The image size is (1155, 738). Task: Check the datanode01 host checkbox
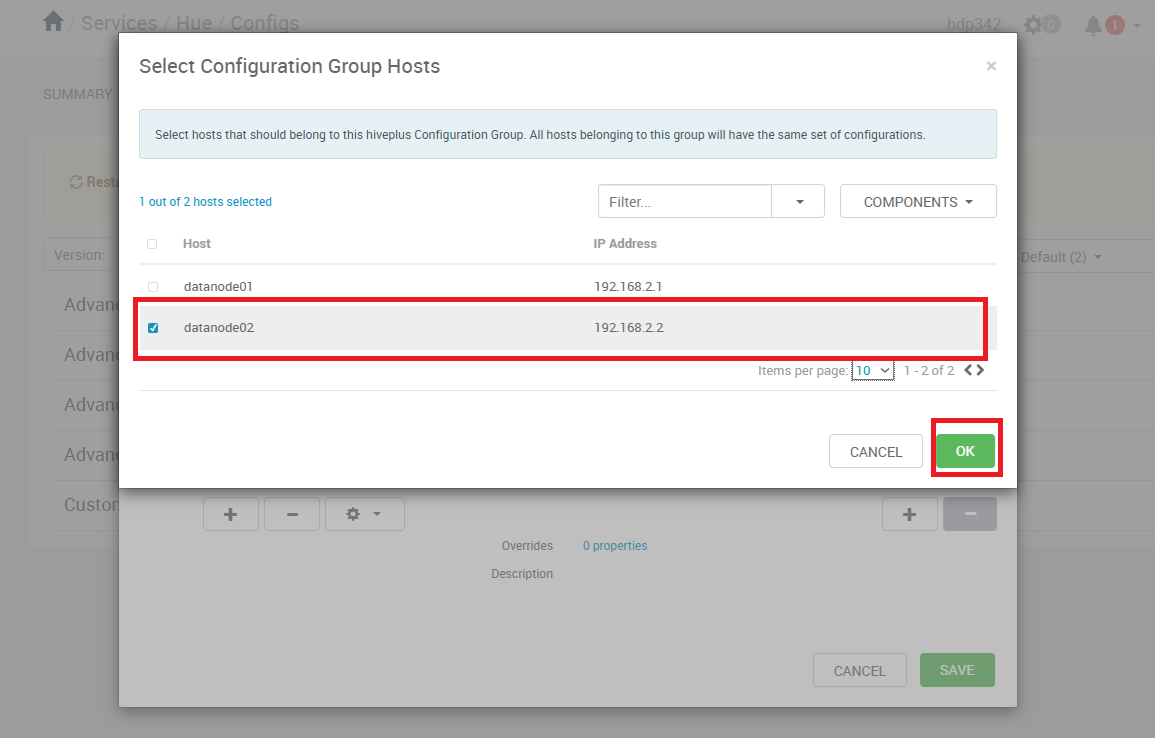152,287
